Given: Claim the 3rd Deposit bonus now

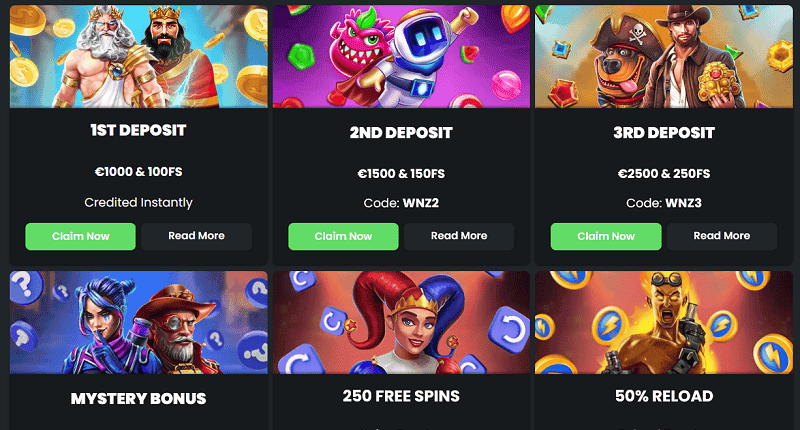Looking at the screenshot, I should point(606,236).
